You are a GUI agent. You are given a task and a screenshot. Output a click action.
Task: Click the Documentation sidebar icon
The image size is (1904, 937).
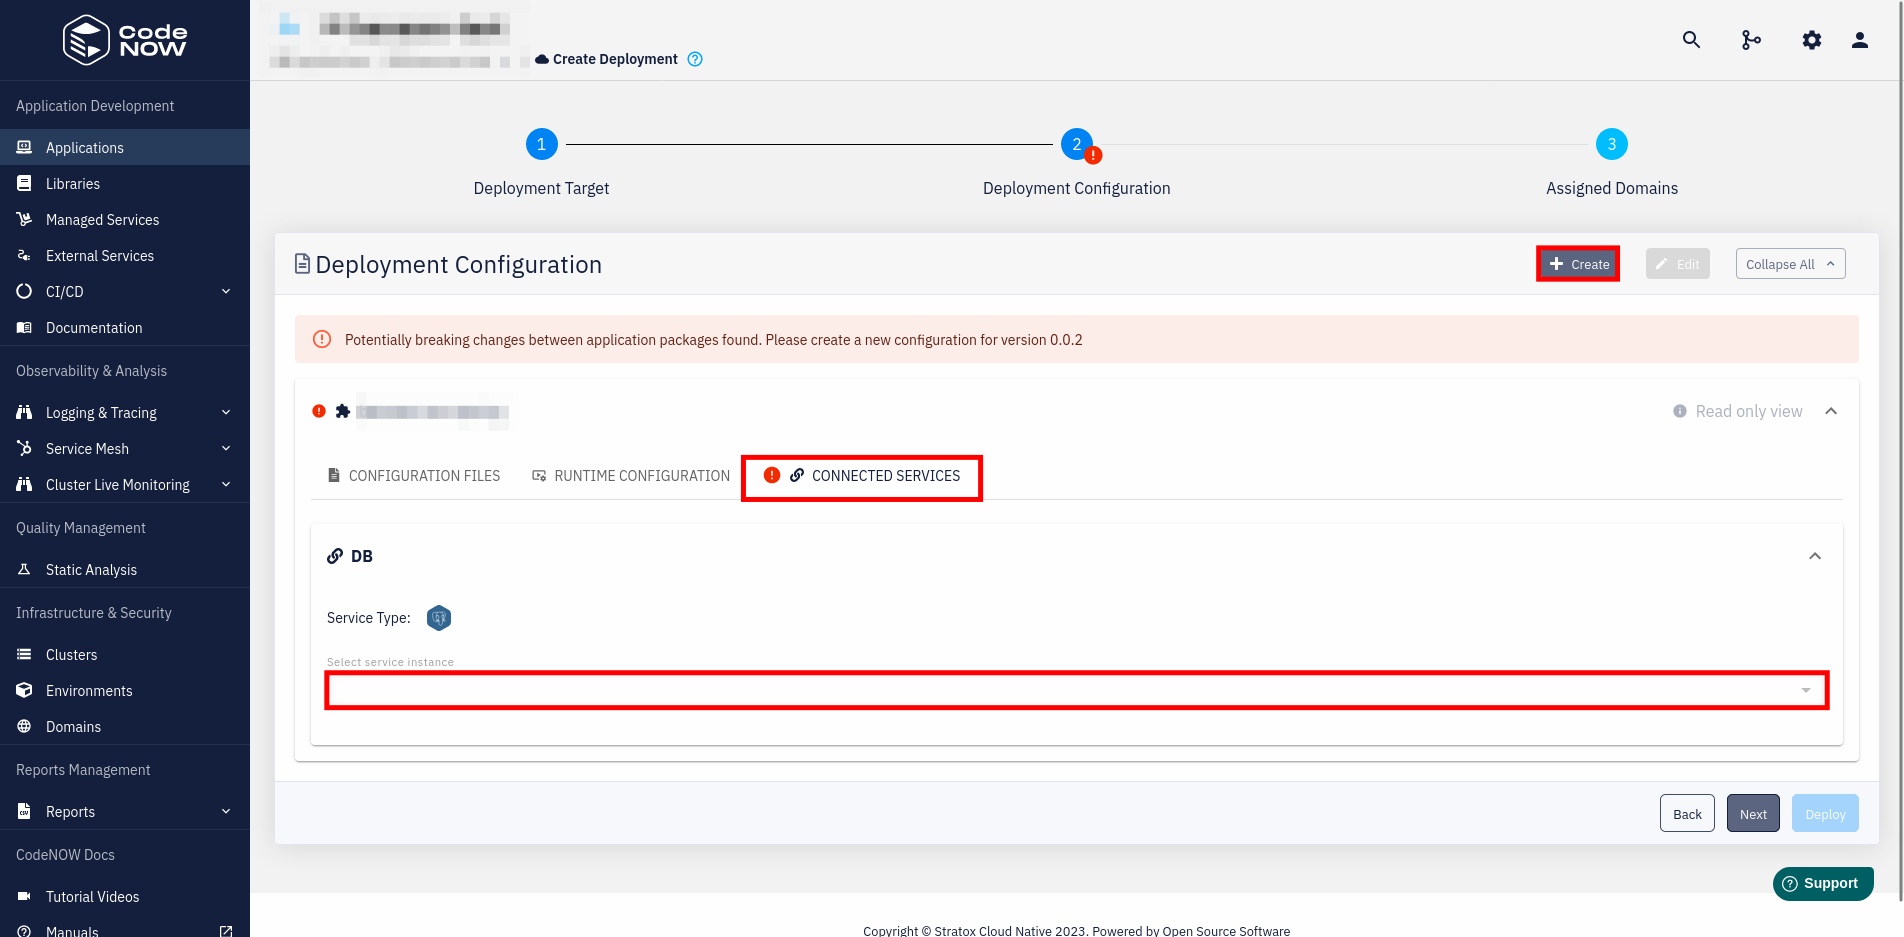click(24, 327)
